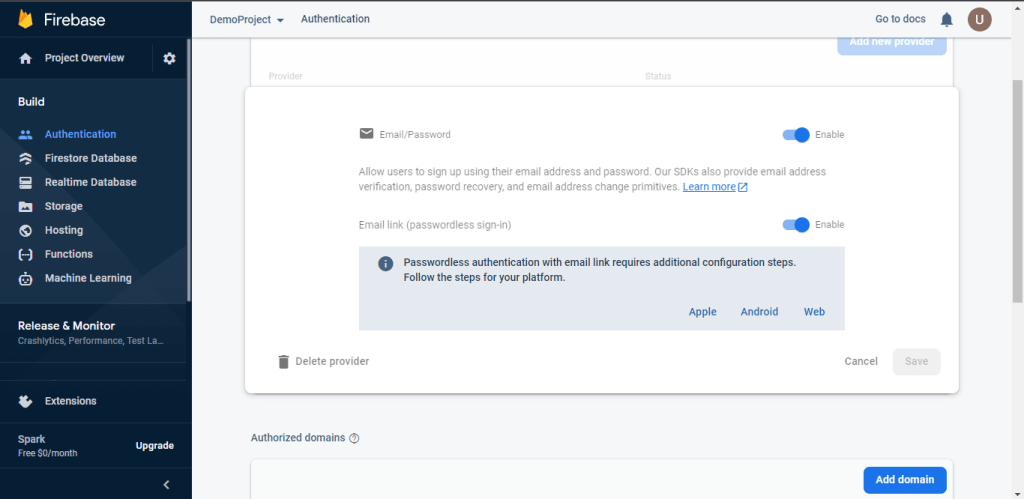Toggle the Email link passwordless Enable switch
The image size is (1024, 499).
click(796, 225)
